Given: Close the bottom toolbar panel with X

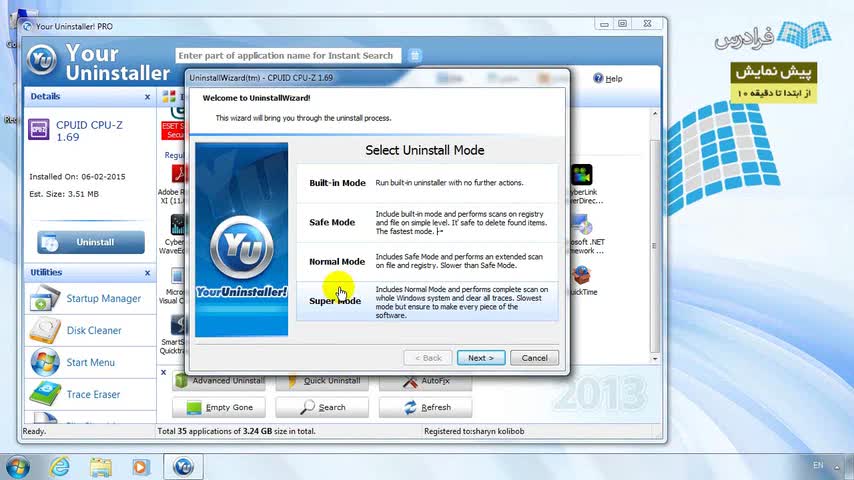Looking at the screenshot, I should click(x=163, y=373).
